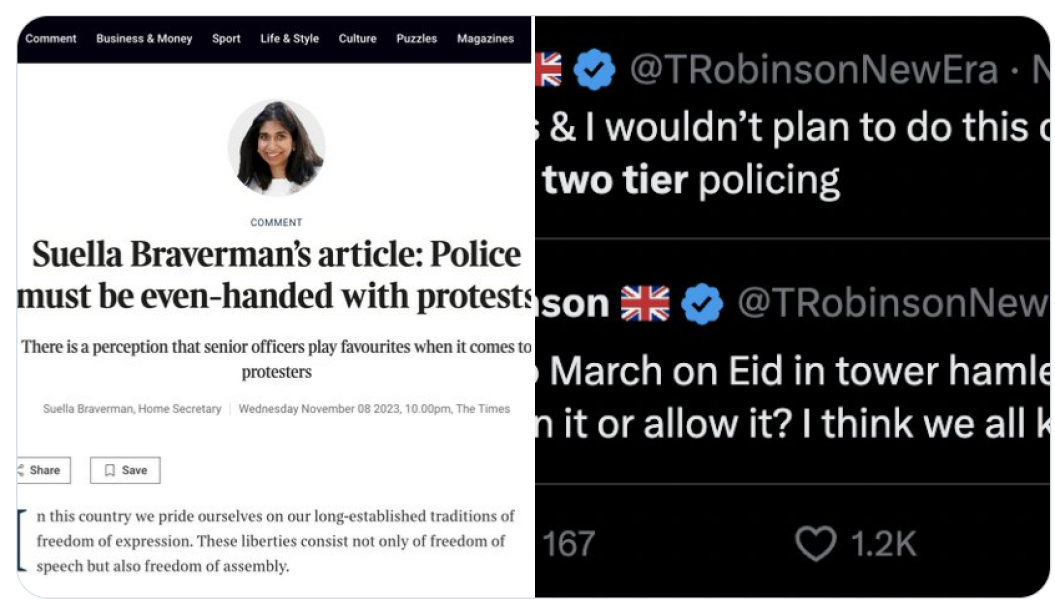Click the bookmark icon on the Save button
The width and height of the screenshot is (1055, 600).
coord(110,470)
